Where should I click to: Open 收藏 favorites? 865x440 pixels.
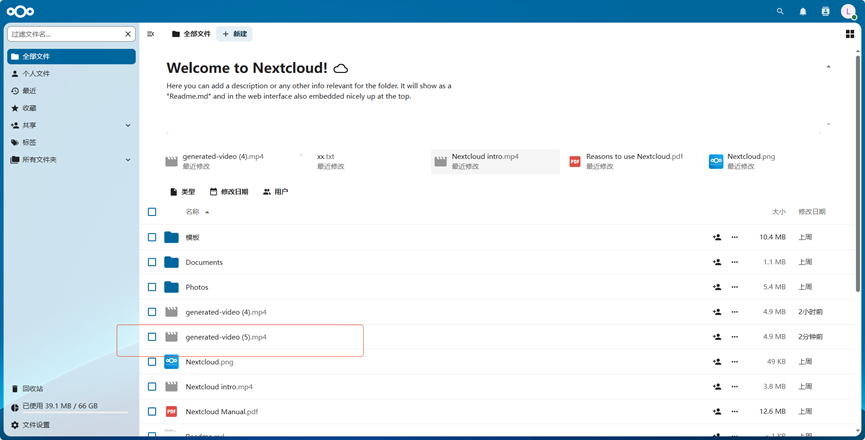tap(71, 108)
